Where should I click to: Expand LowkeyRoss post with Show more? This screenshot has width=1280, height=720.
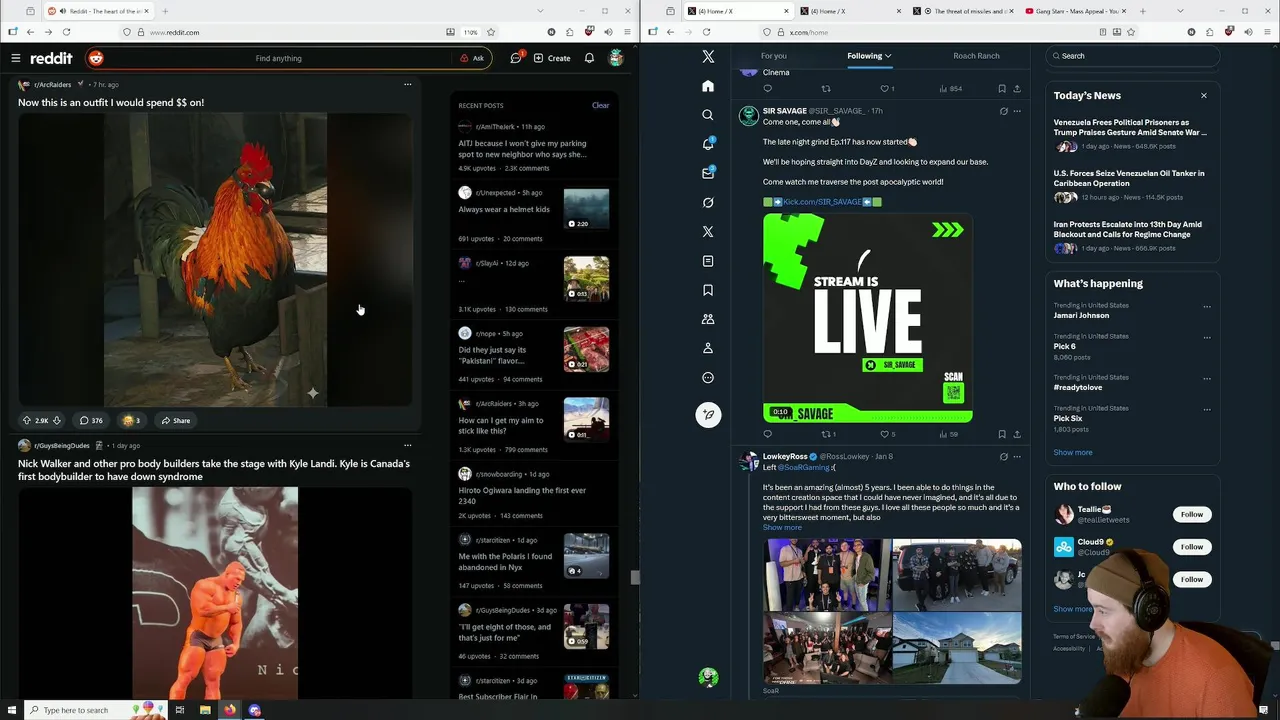[782, 527]
